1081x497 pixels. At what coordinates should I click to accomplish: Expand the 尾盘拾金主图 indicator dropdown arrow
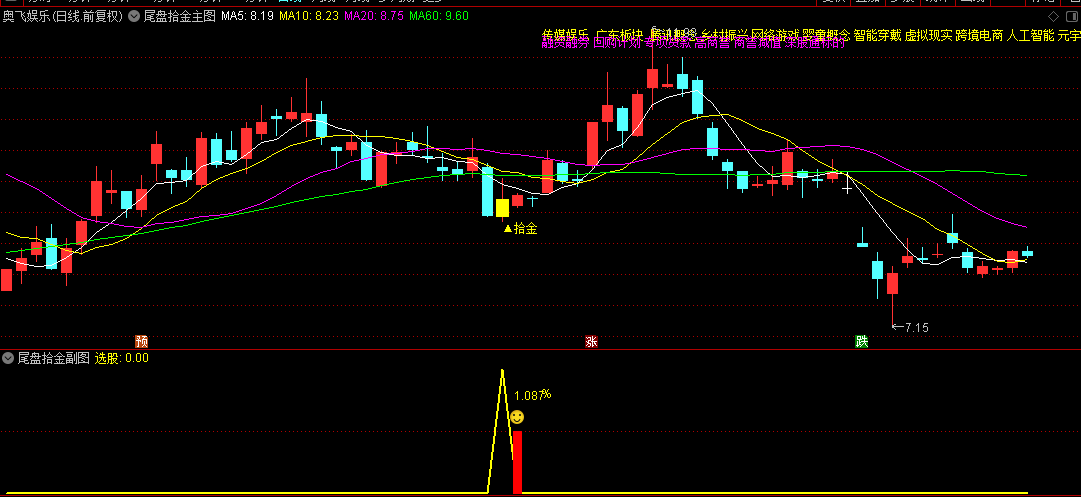coord(134,16)
